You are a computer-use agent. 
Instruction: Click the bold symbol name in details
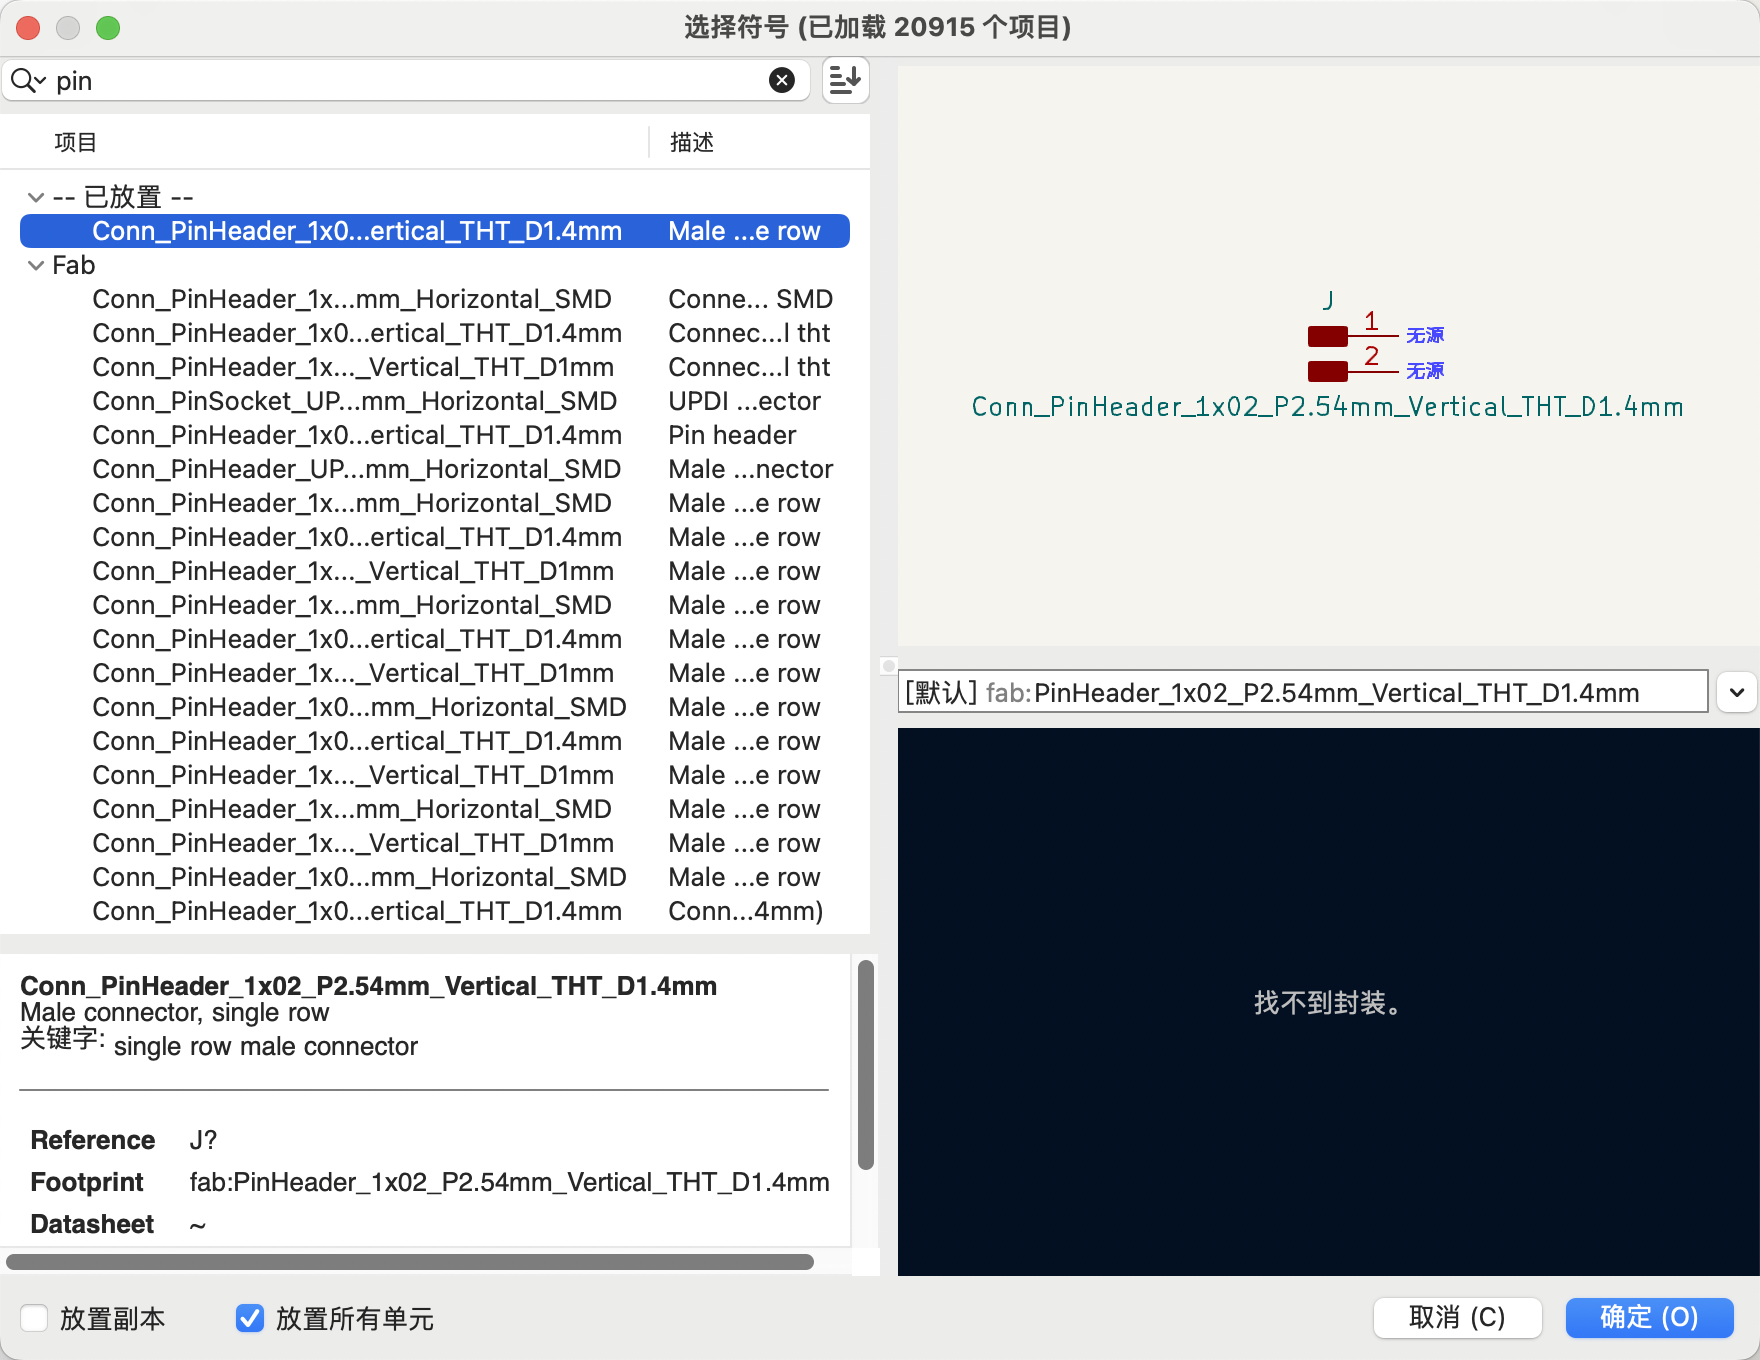click(368, 986)
